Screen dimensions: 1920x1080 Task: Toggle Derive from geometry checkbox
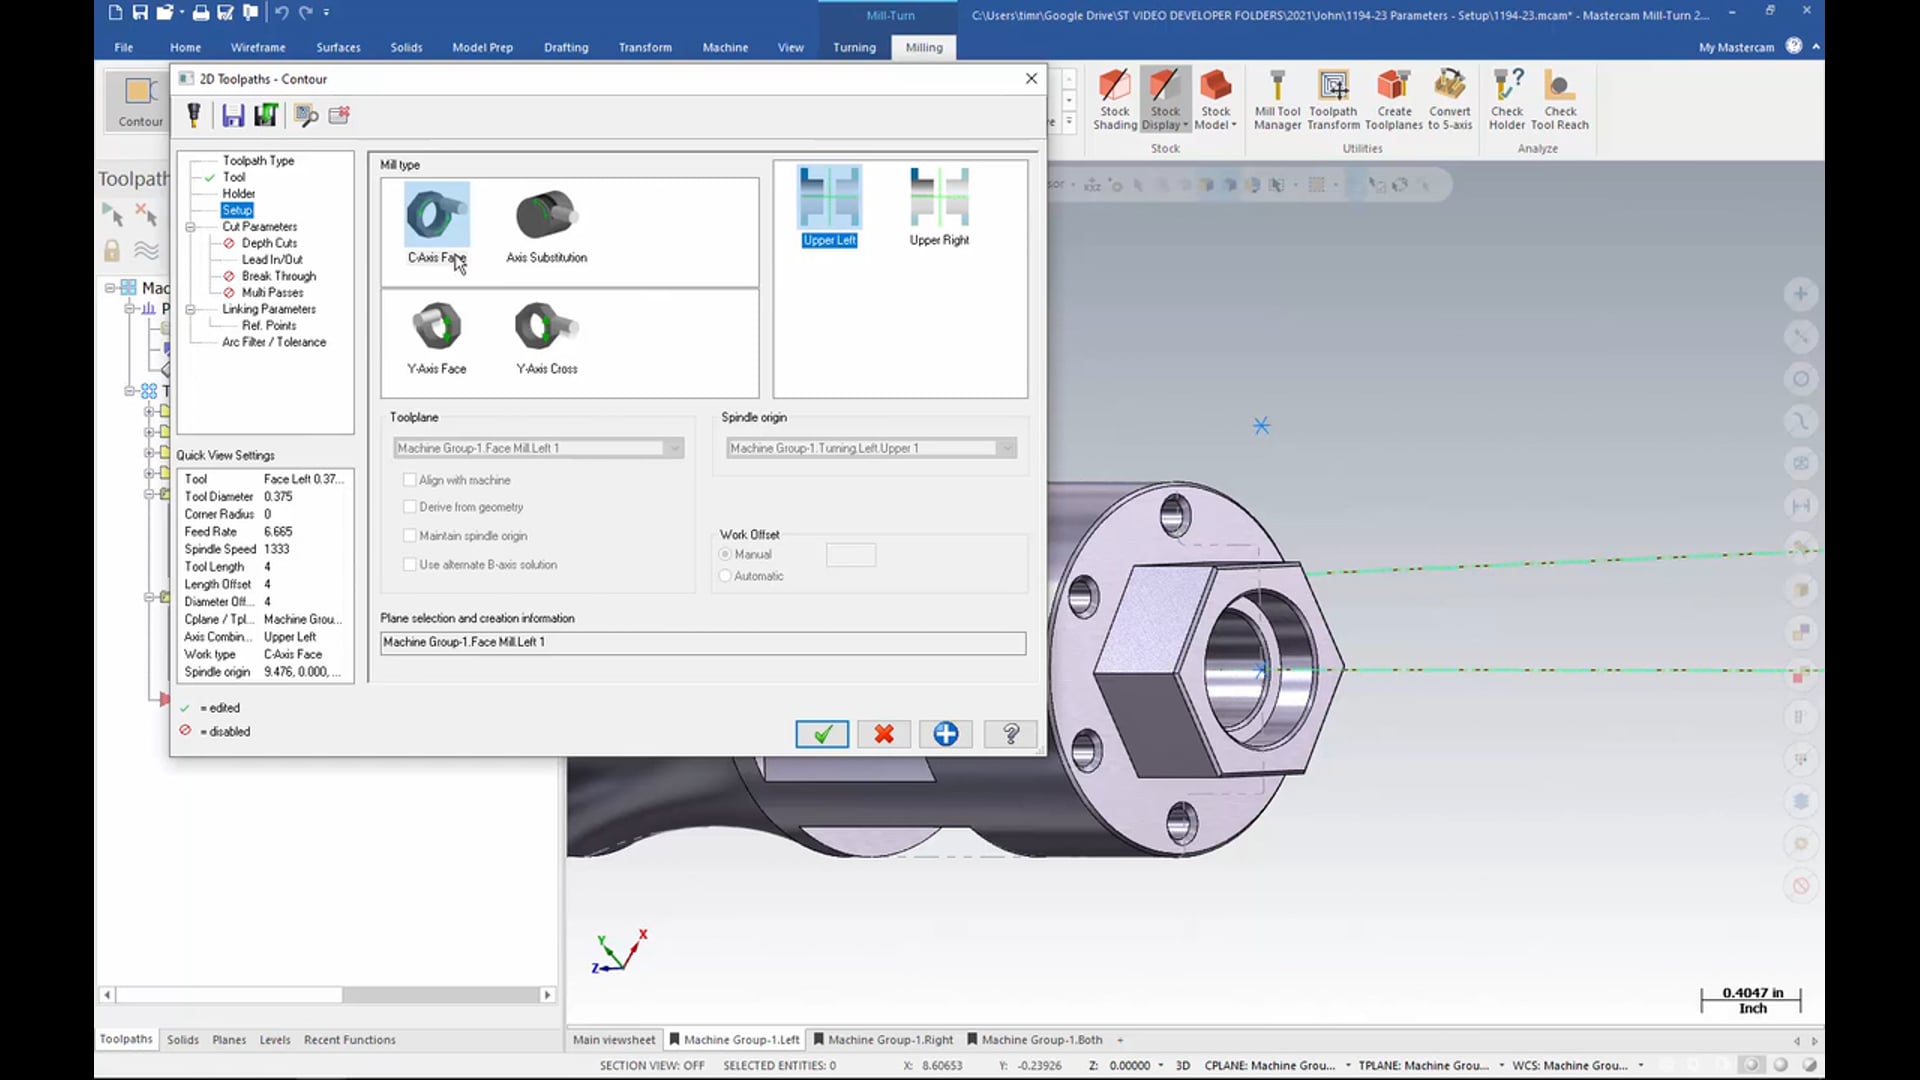[x=409, y=507]
